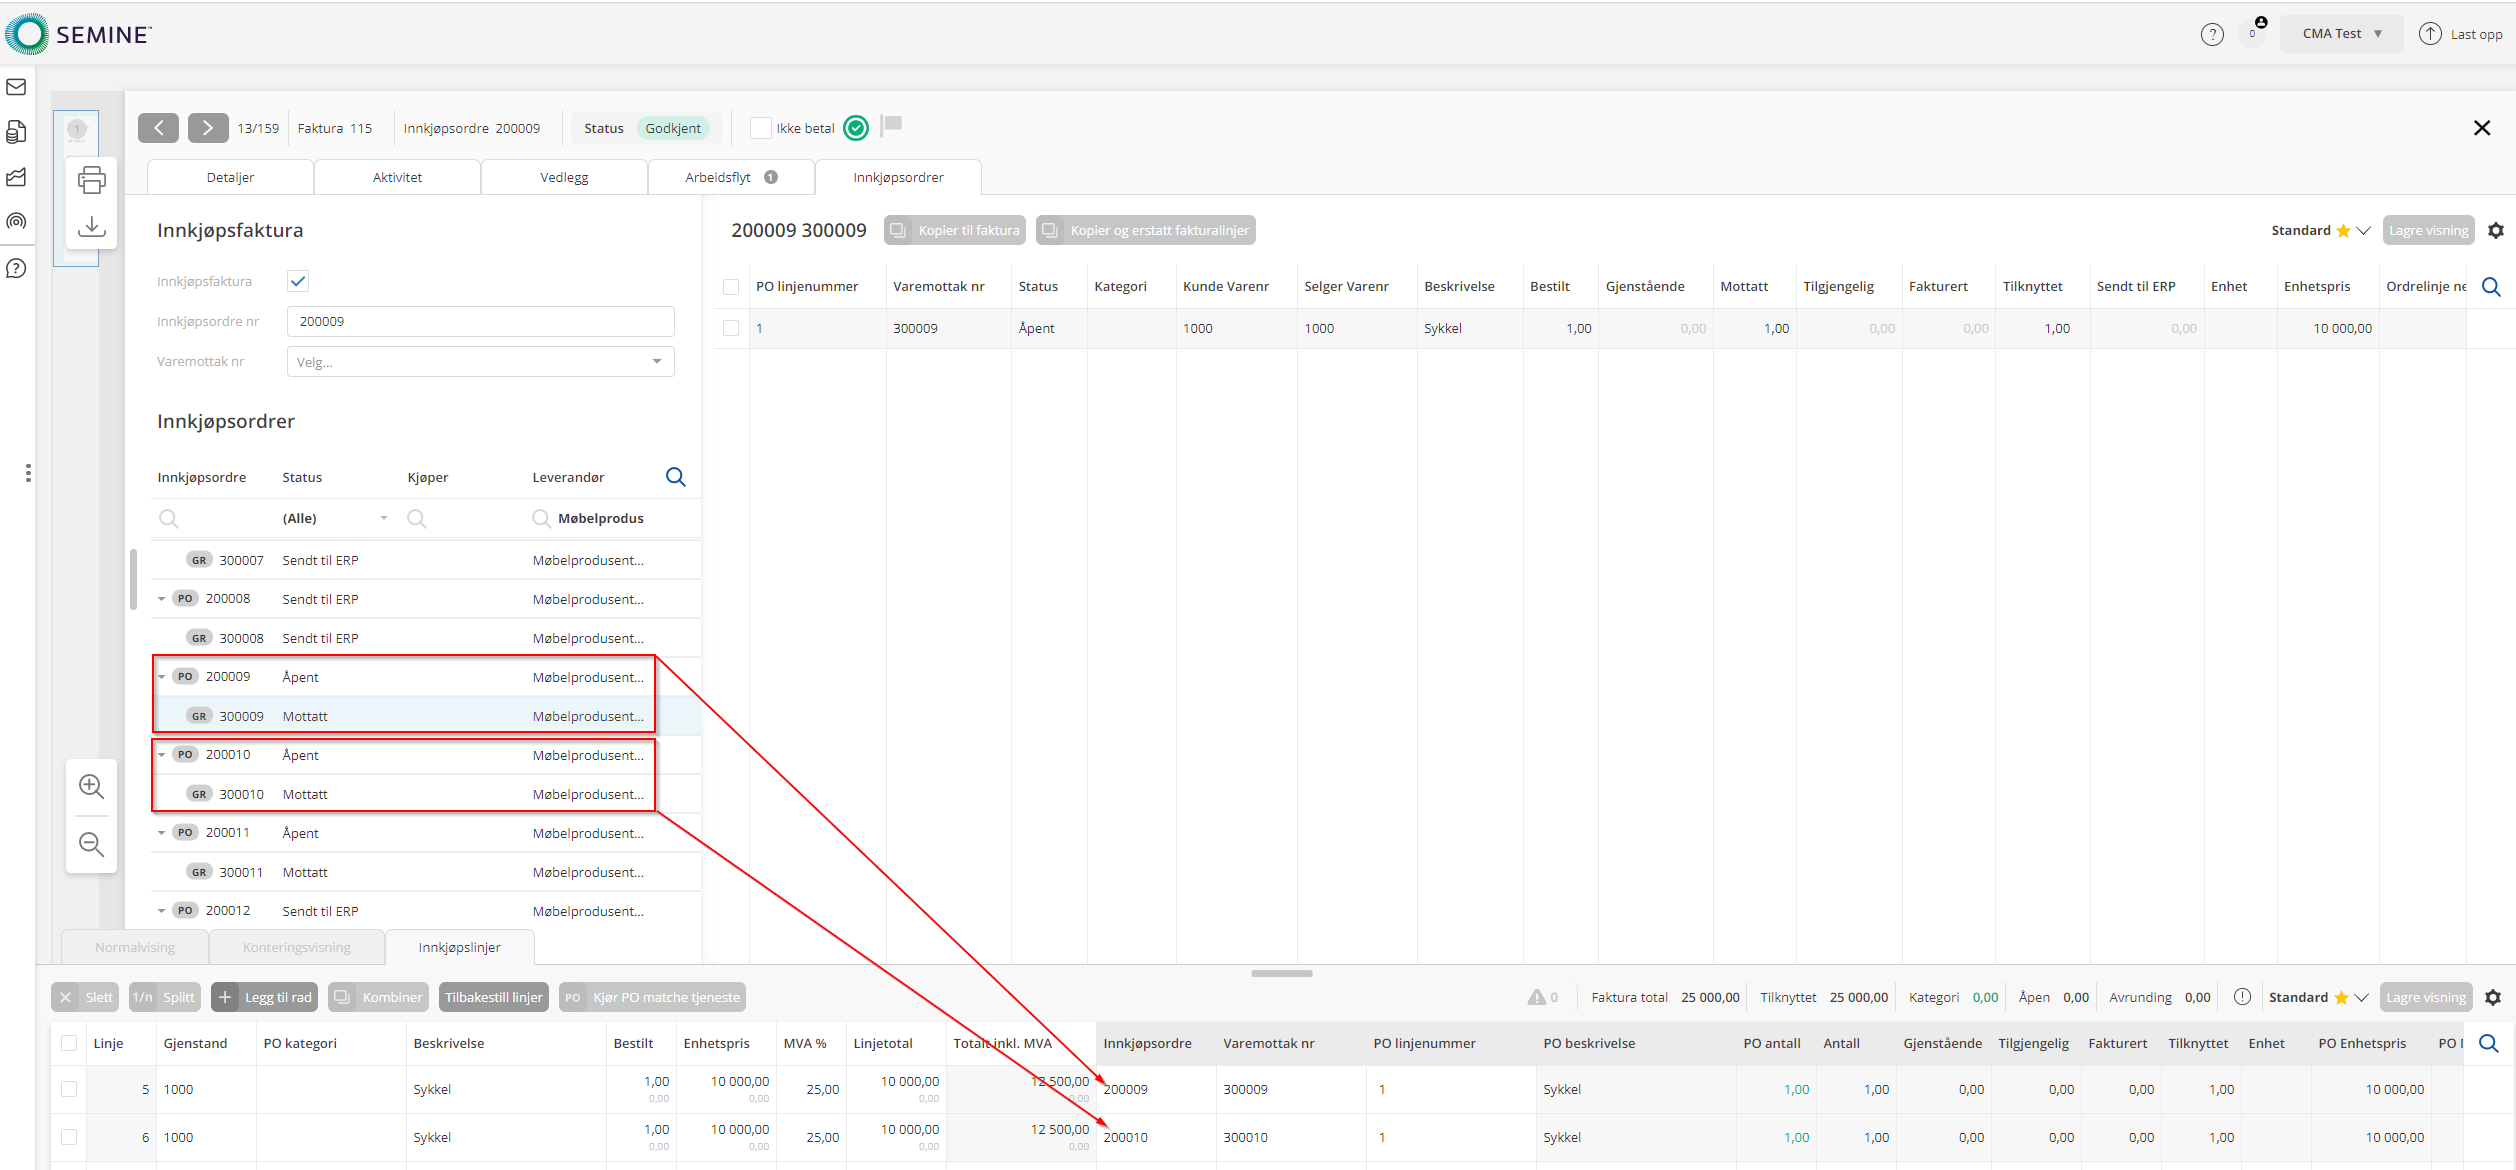Click the flag icon next to Ikke betal
Image resolution: width=2516 pixels, height=1170 pixels.
892,125
